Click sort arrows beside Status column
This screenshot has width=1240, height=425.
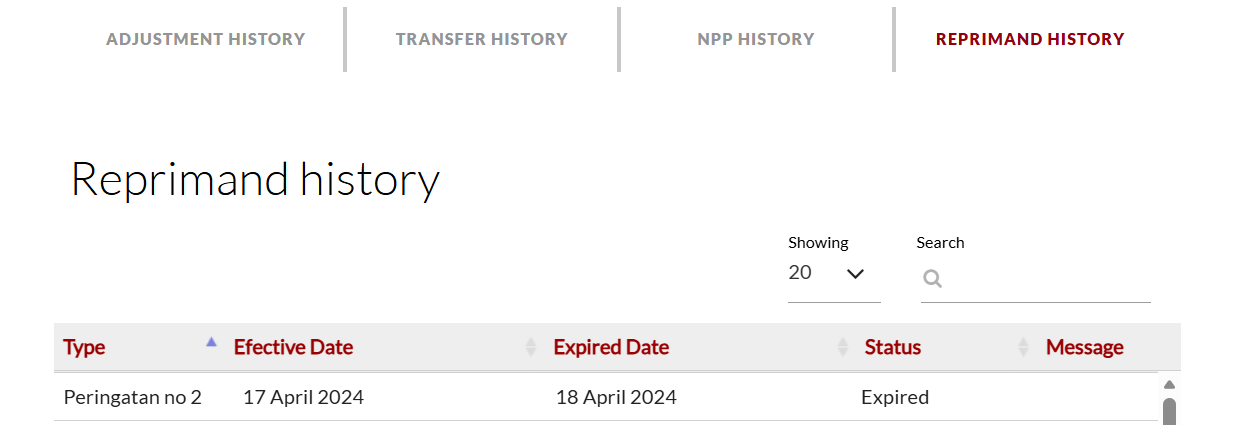(1023, 347)
